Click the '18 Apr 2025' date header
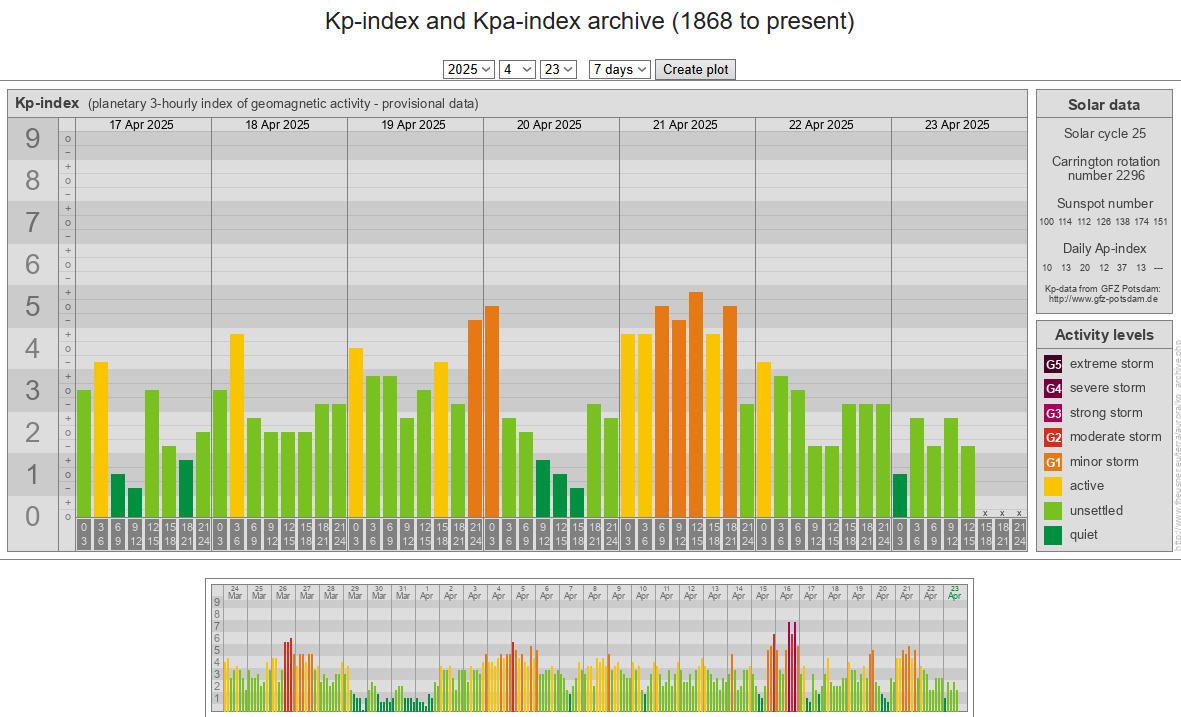The height and width of the screenshot is (717, 1181). pos(277,125)
